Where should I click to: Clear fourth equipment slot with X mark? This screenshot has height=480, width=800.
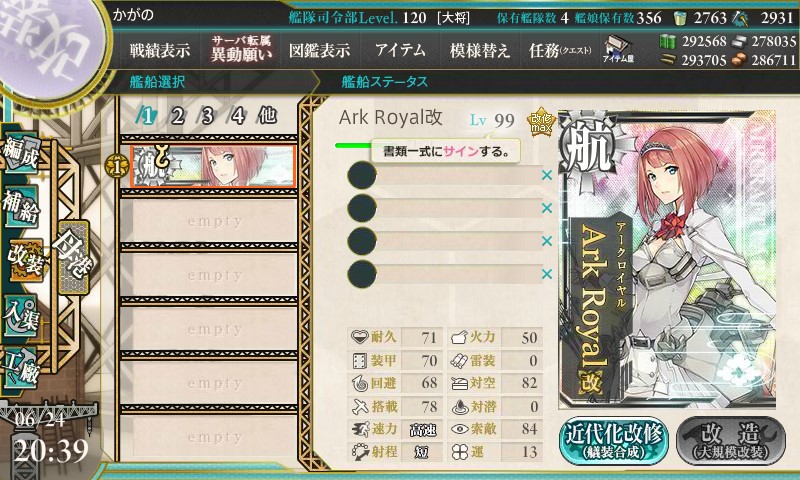547,274
